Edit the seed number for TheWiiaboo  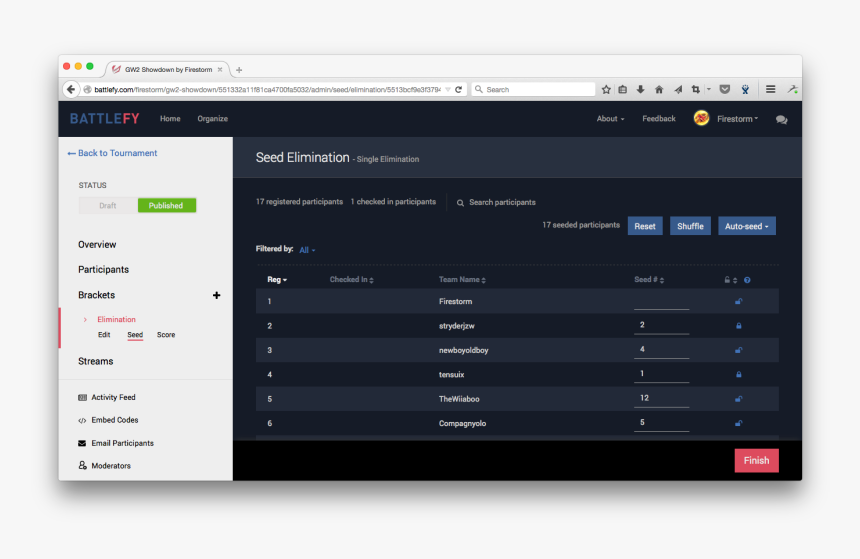pyautogui.click(x=661, y=399)
